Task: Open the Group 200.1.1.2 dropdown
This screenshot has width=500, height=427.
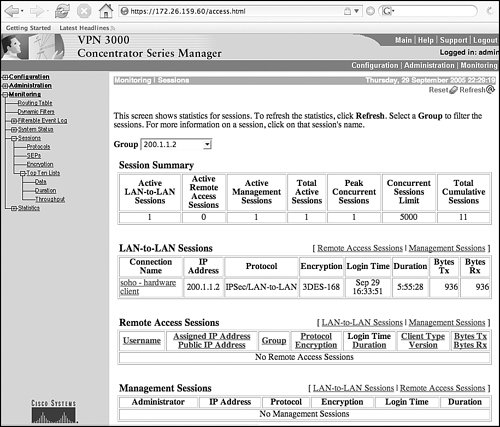Action: [x=177, y=144]
